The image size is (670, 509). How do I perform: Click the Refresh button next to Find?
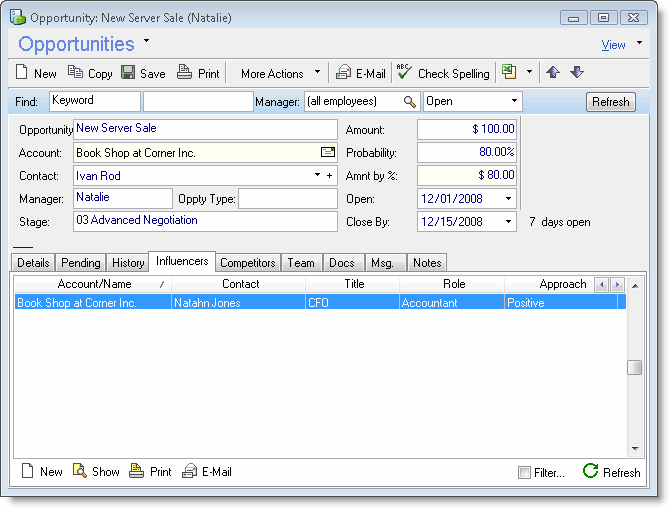tap(610, 102)
